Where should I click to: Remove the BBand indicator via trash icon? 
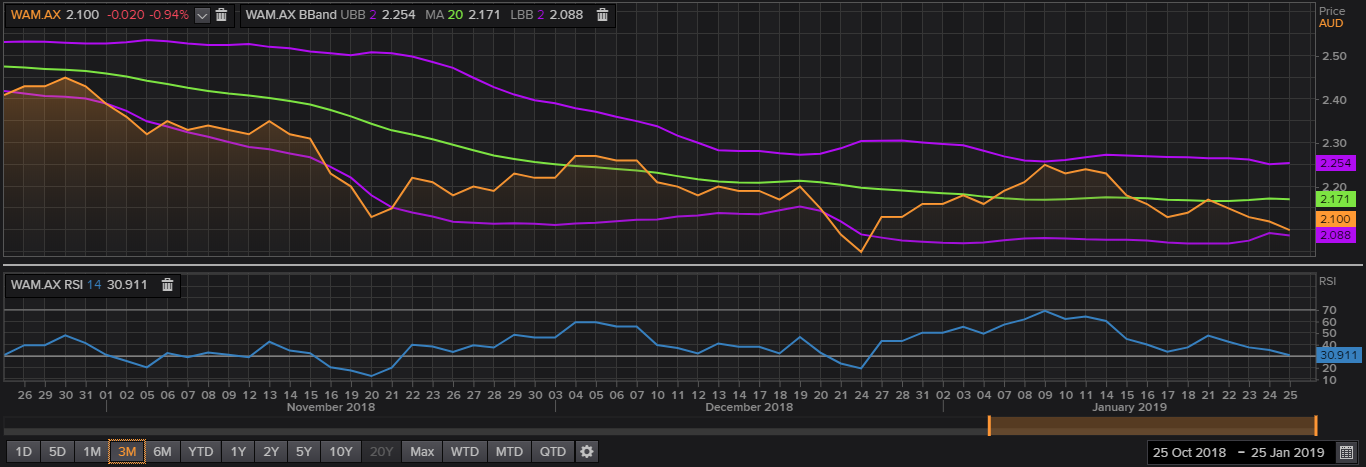pyautogui.click(x=602, y=15)
